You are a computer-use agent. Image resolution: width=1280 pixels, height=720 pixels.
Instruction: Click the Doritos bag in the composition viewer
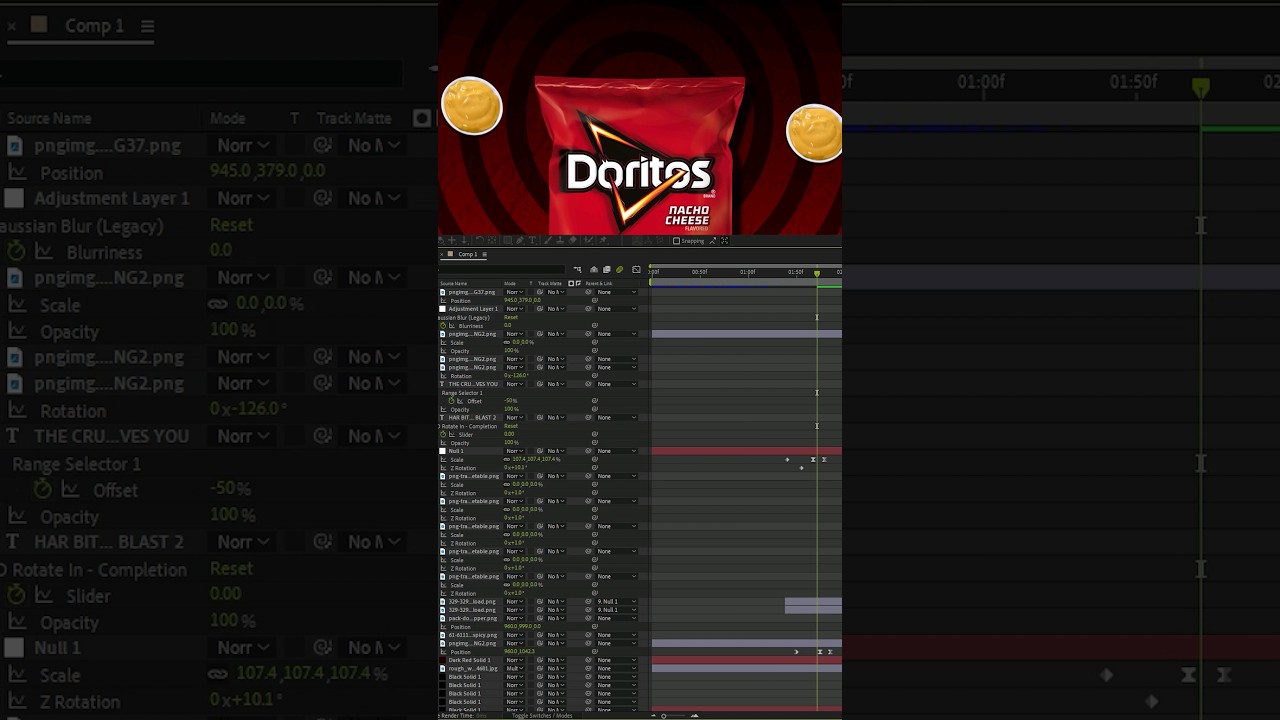tap(640, 155)
